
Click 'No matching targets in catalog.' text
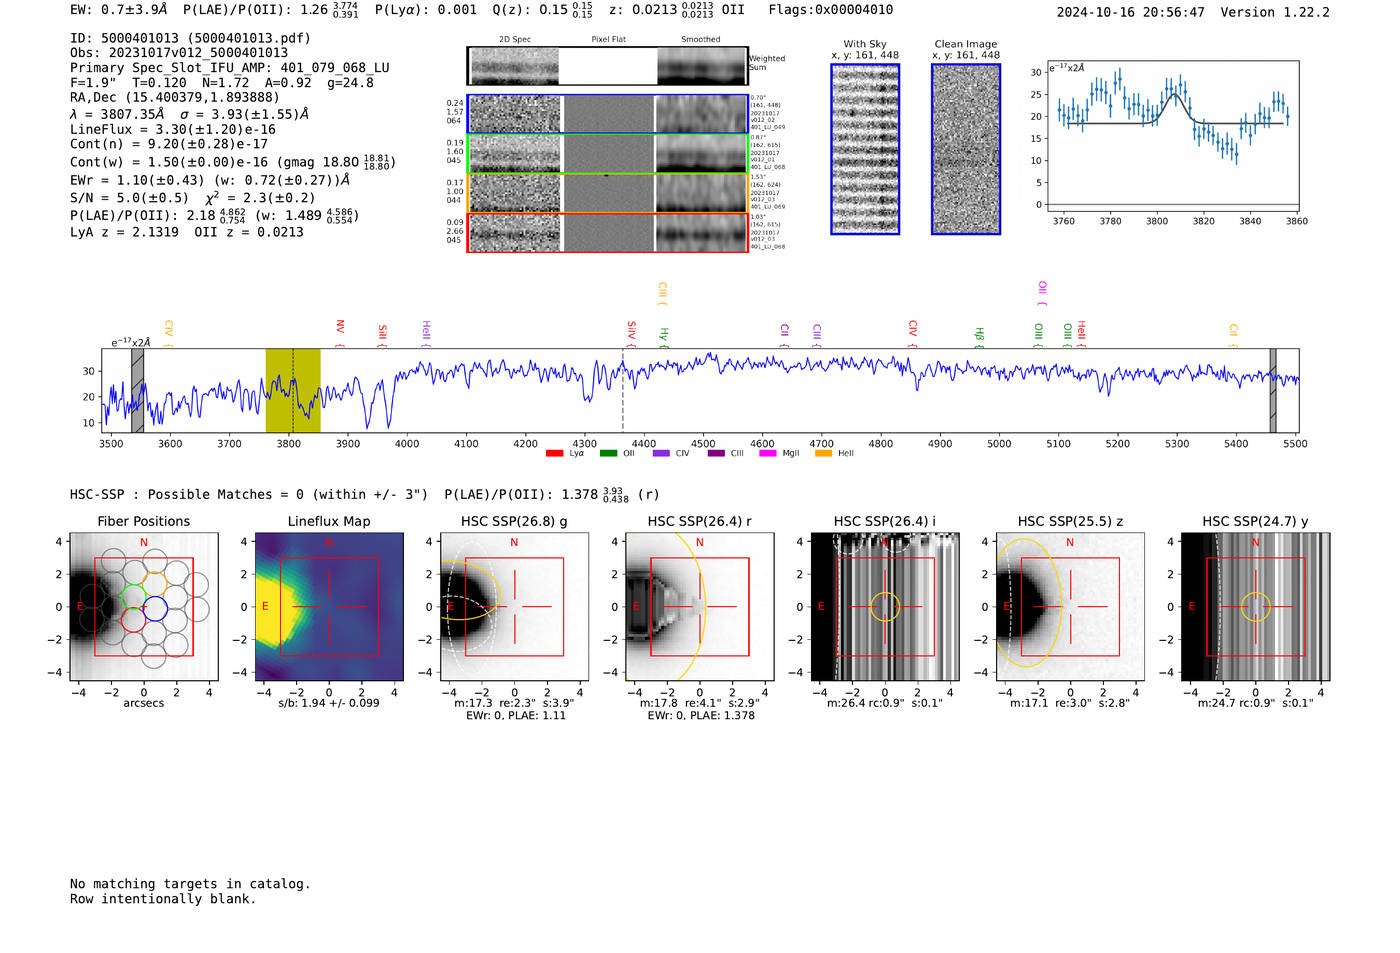click(190, 884)
